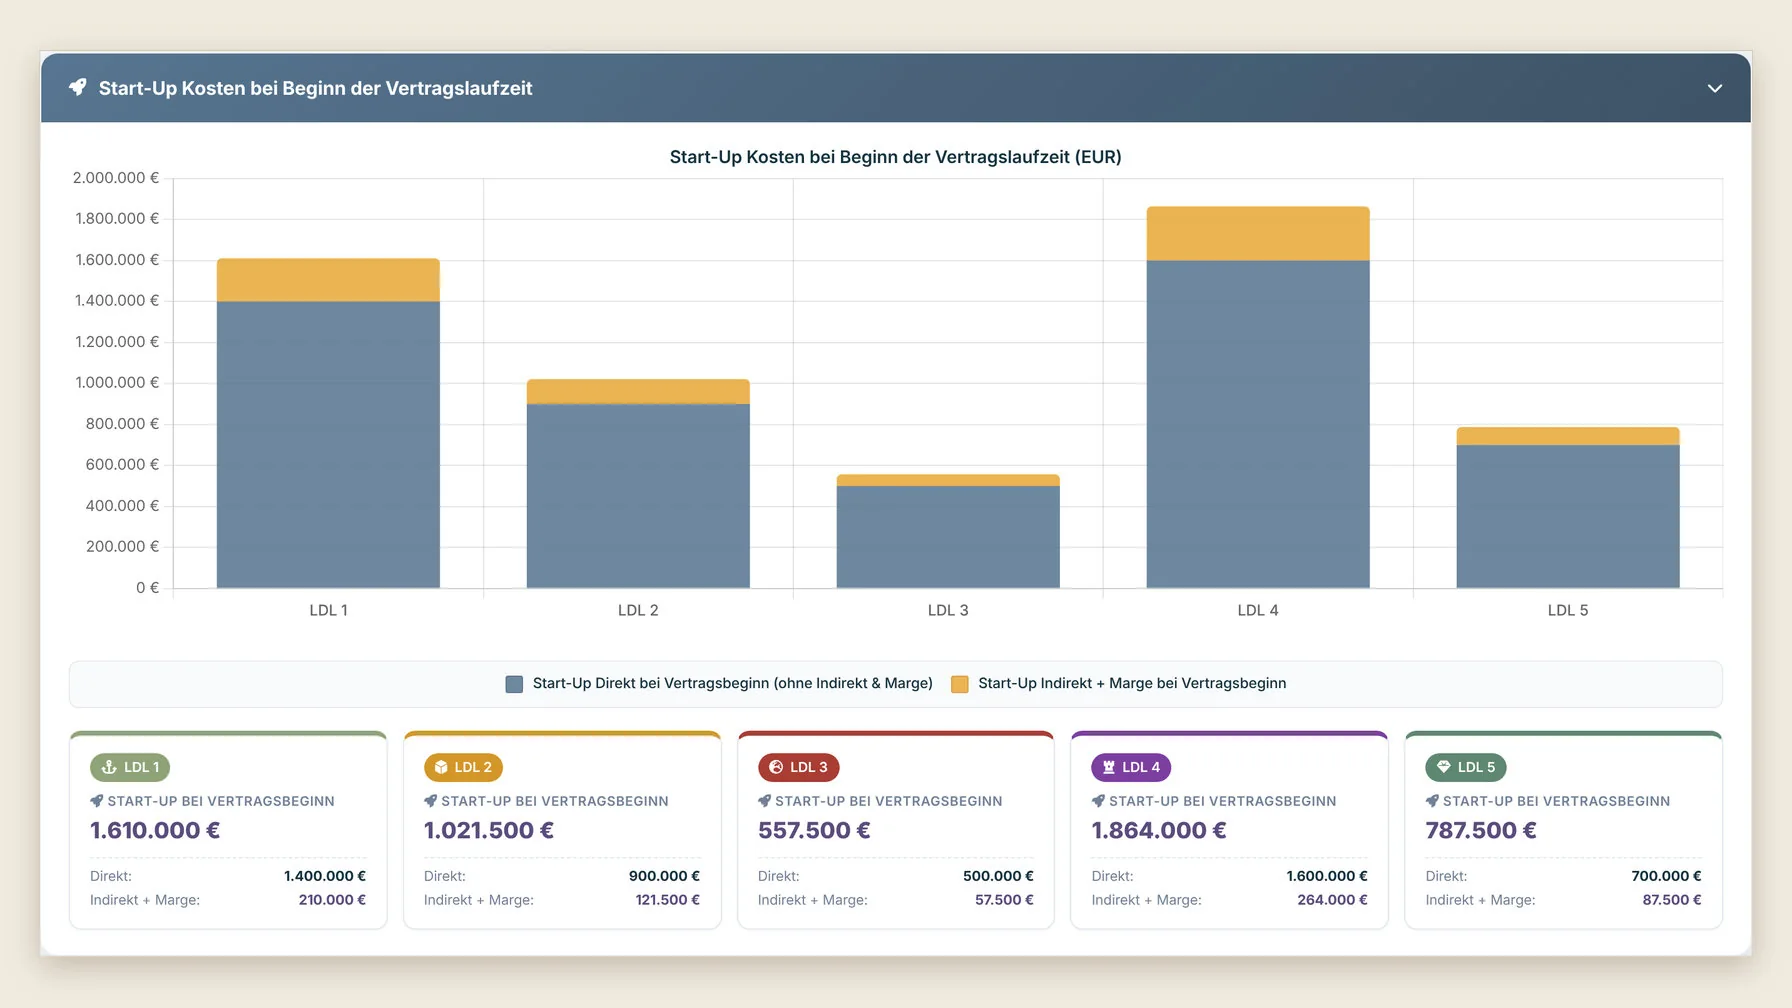Image resolution: width=1792 pixels, height=1008 pixels.
Task: Click the blue direct bar for LDL 1
Action: click(328, 445)
